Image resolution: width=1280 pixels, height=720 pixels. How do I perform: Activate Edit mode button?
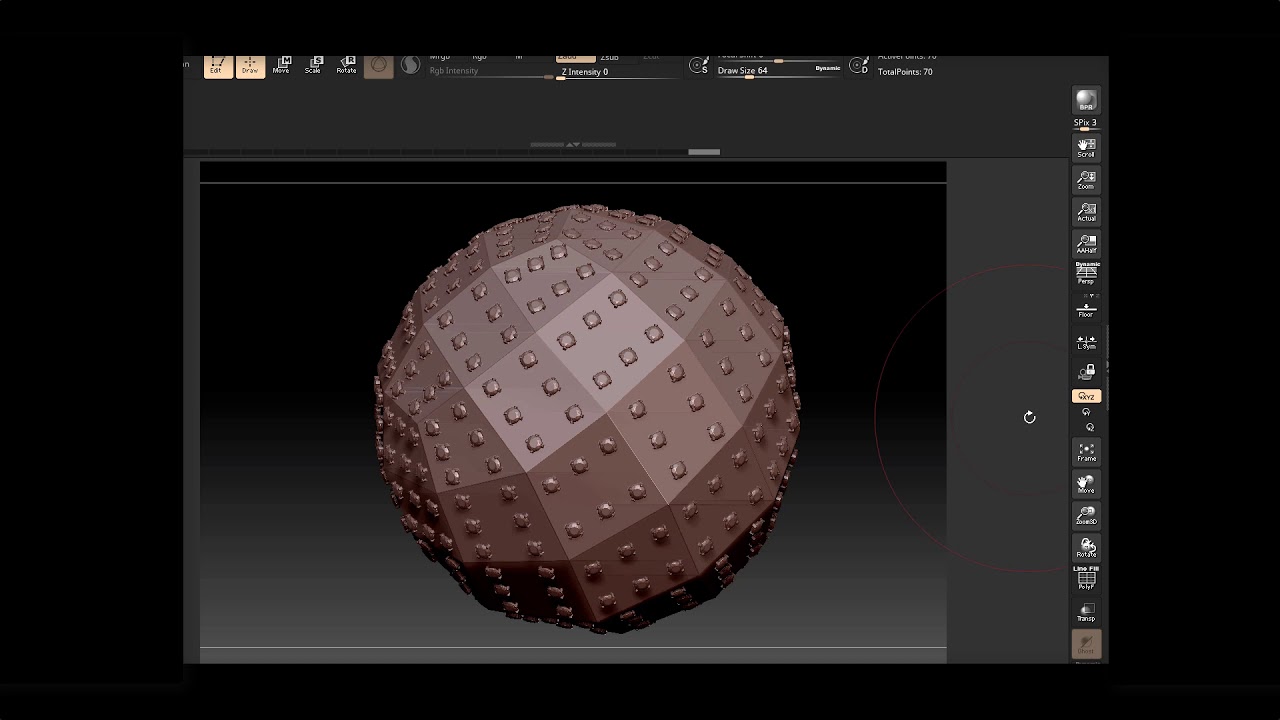click(218, 67)
